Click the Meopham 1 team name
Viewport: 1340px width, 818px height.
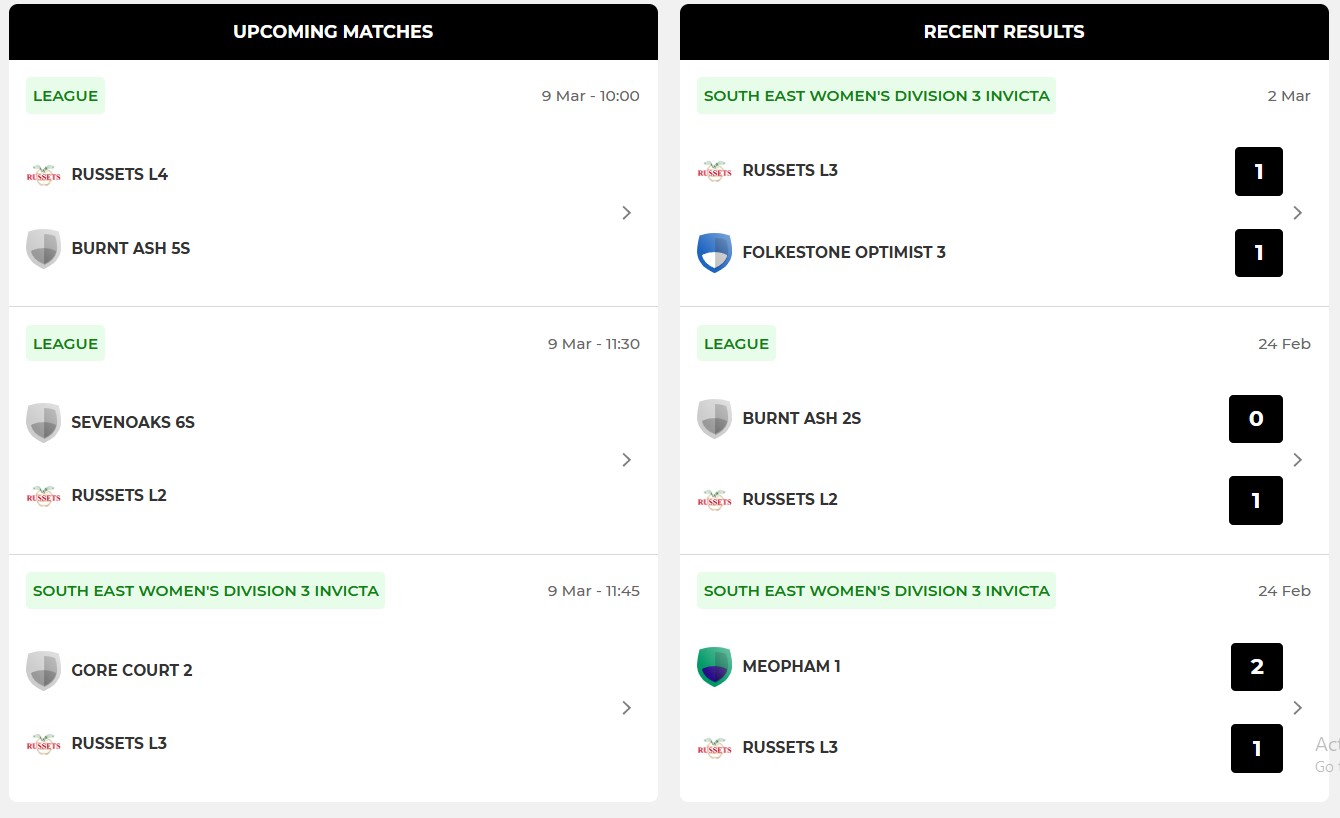[791, 667]
